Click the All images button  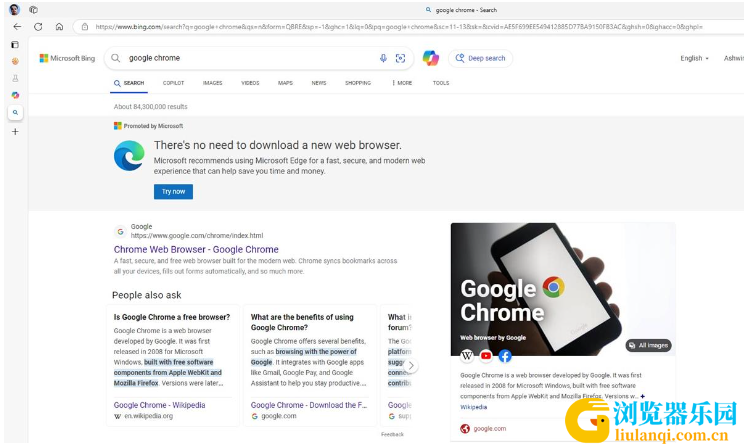click(x=649, y=345)
